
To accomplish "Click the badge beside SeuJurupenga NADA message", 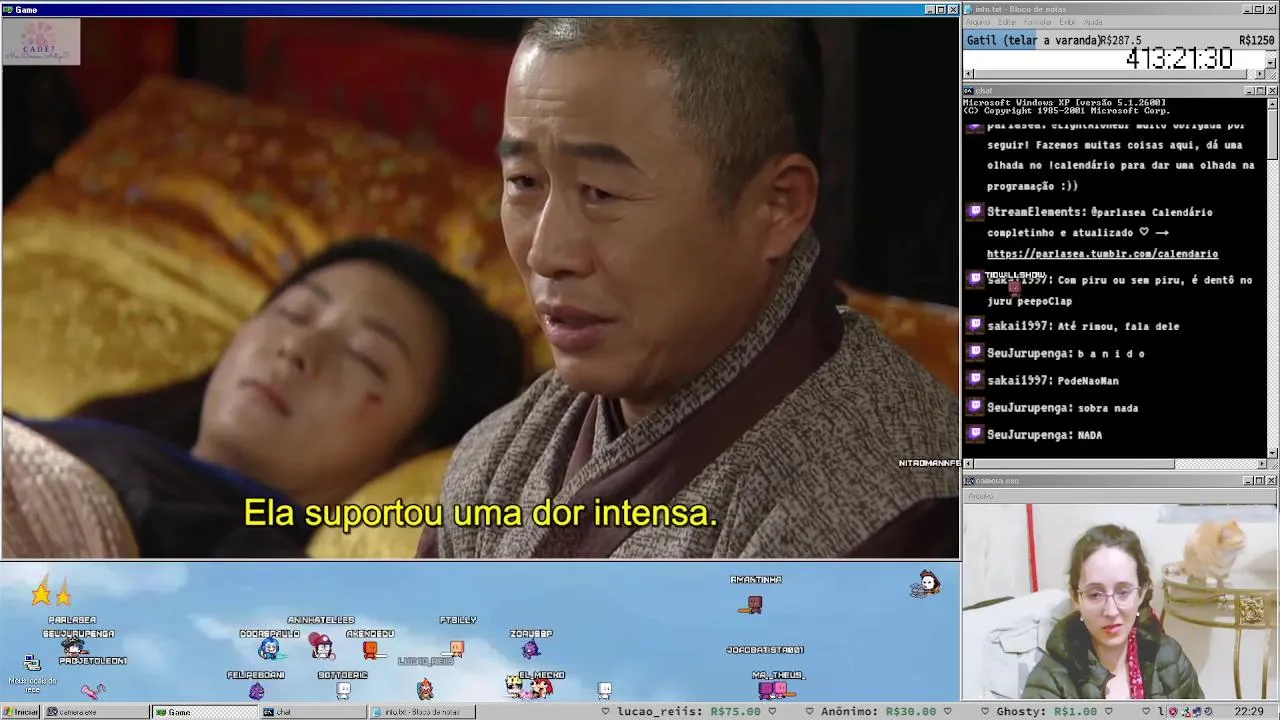I will [x=975, y=435].
